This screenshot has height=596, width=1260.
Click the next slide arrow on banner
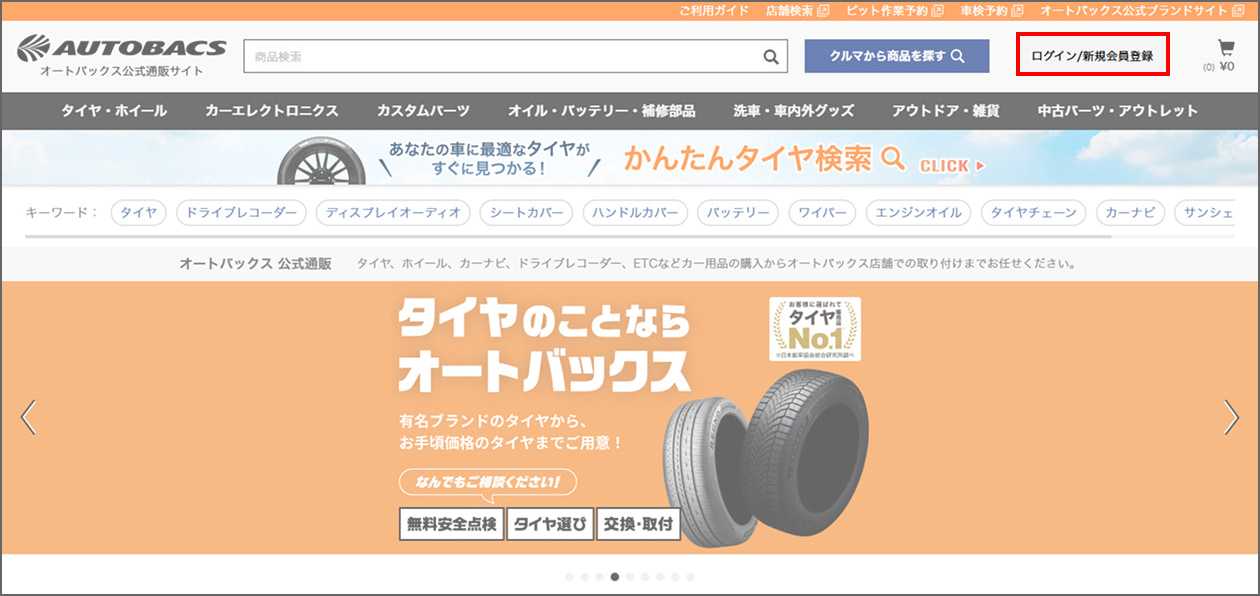click(1231, 417)
